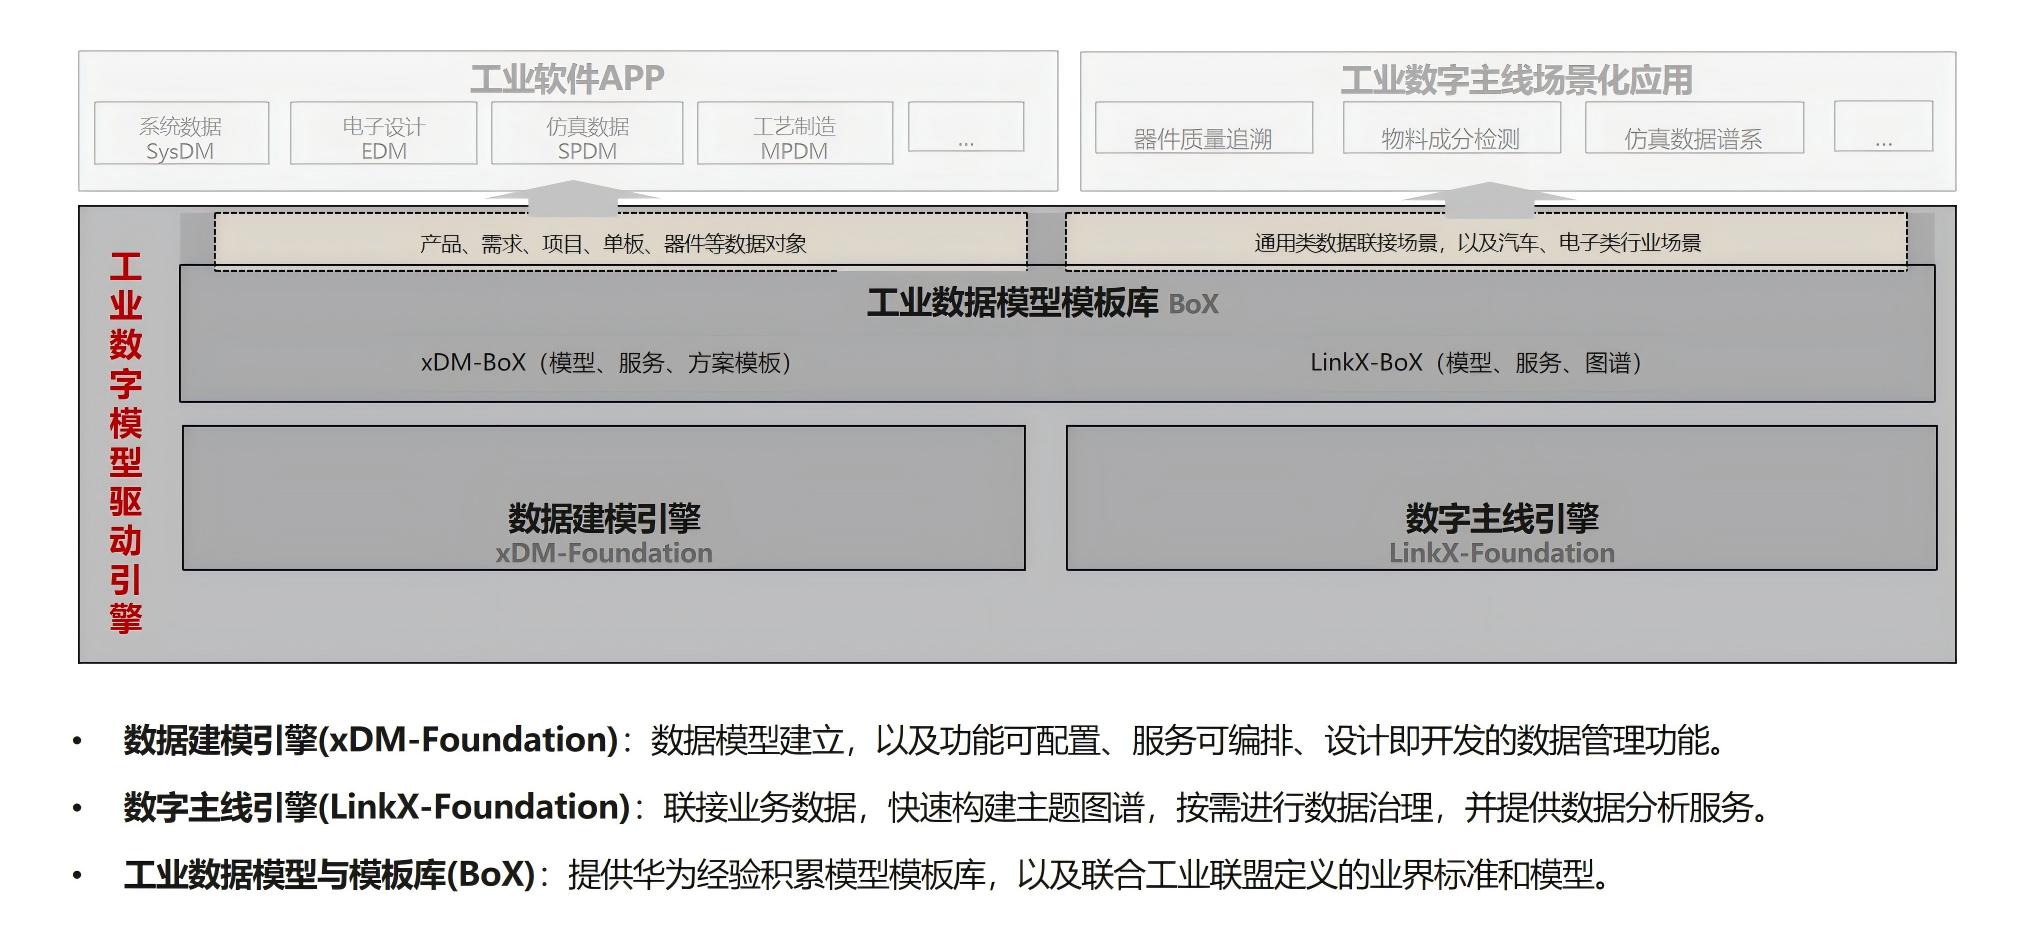The height and width of the screenshot is (925, 2025).
Task: Open the SPDM 仿真数据 module
Action: [590, 133]
